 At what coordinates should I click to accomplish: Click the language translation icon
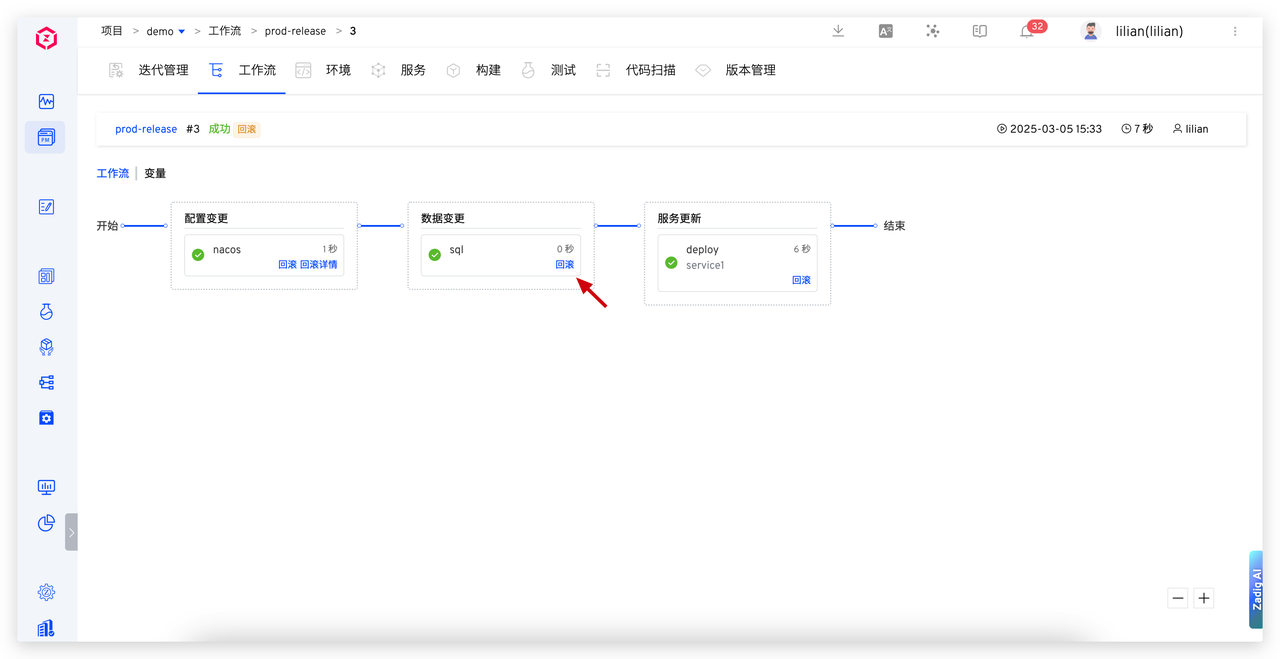coord(885,31)
